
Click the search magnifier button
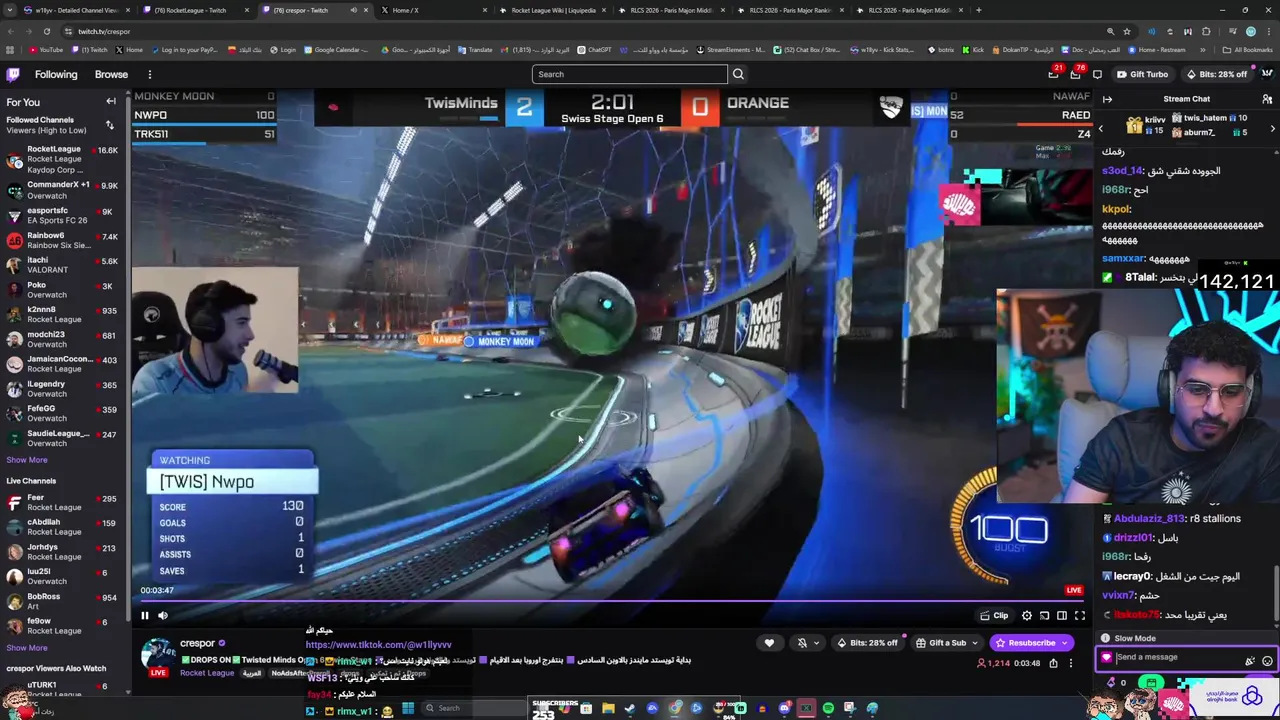click(x=738, y=74)
